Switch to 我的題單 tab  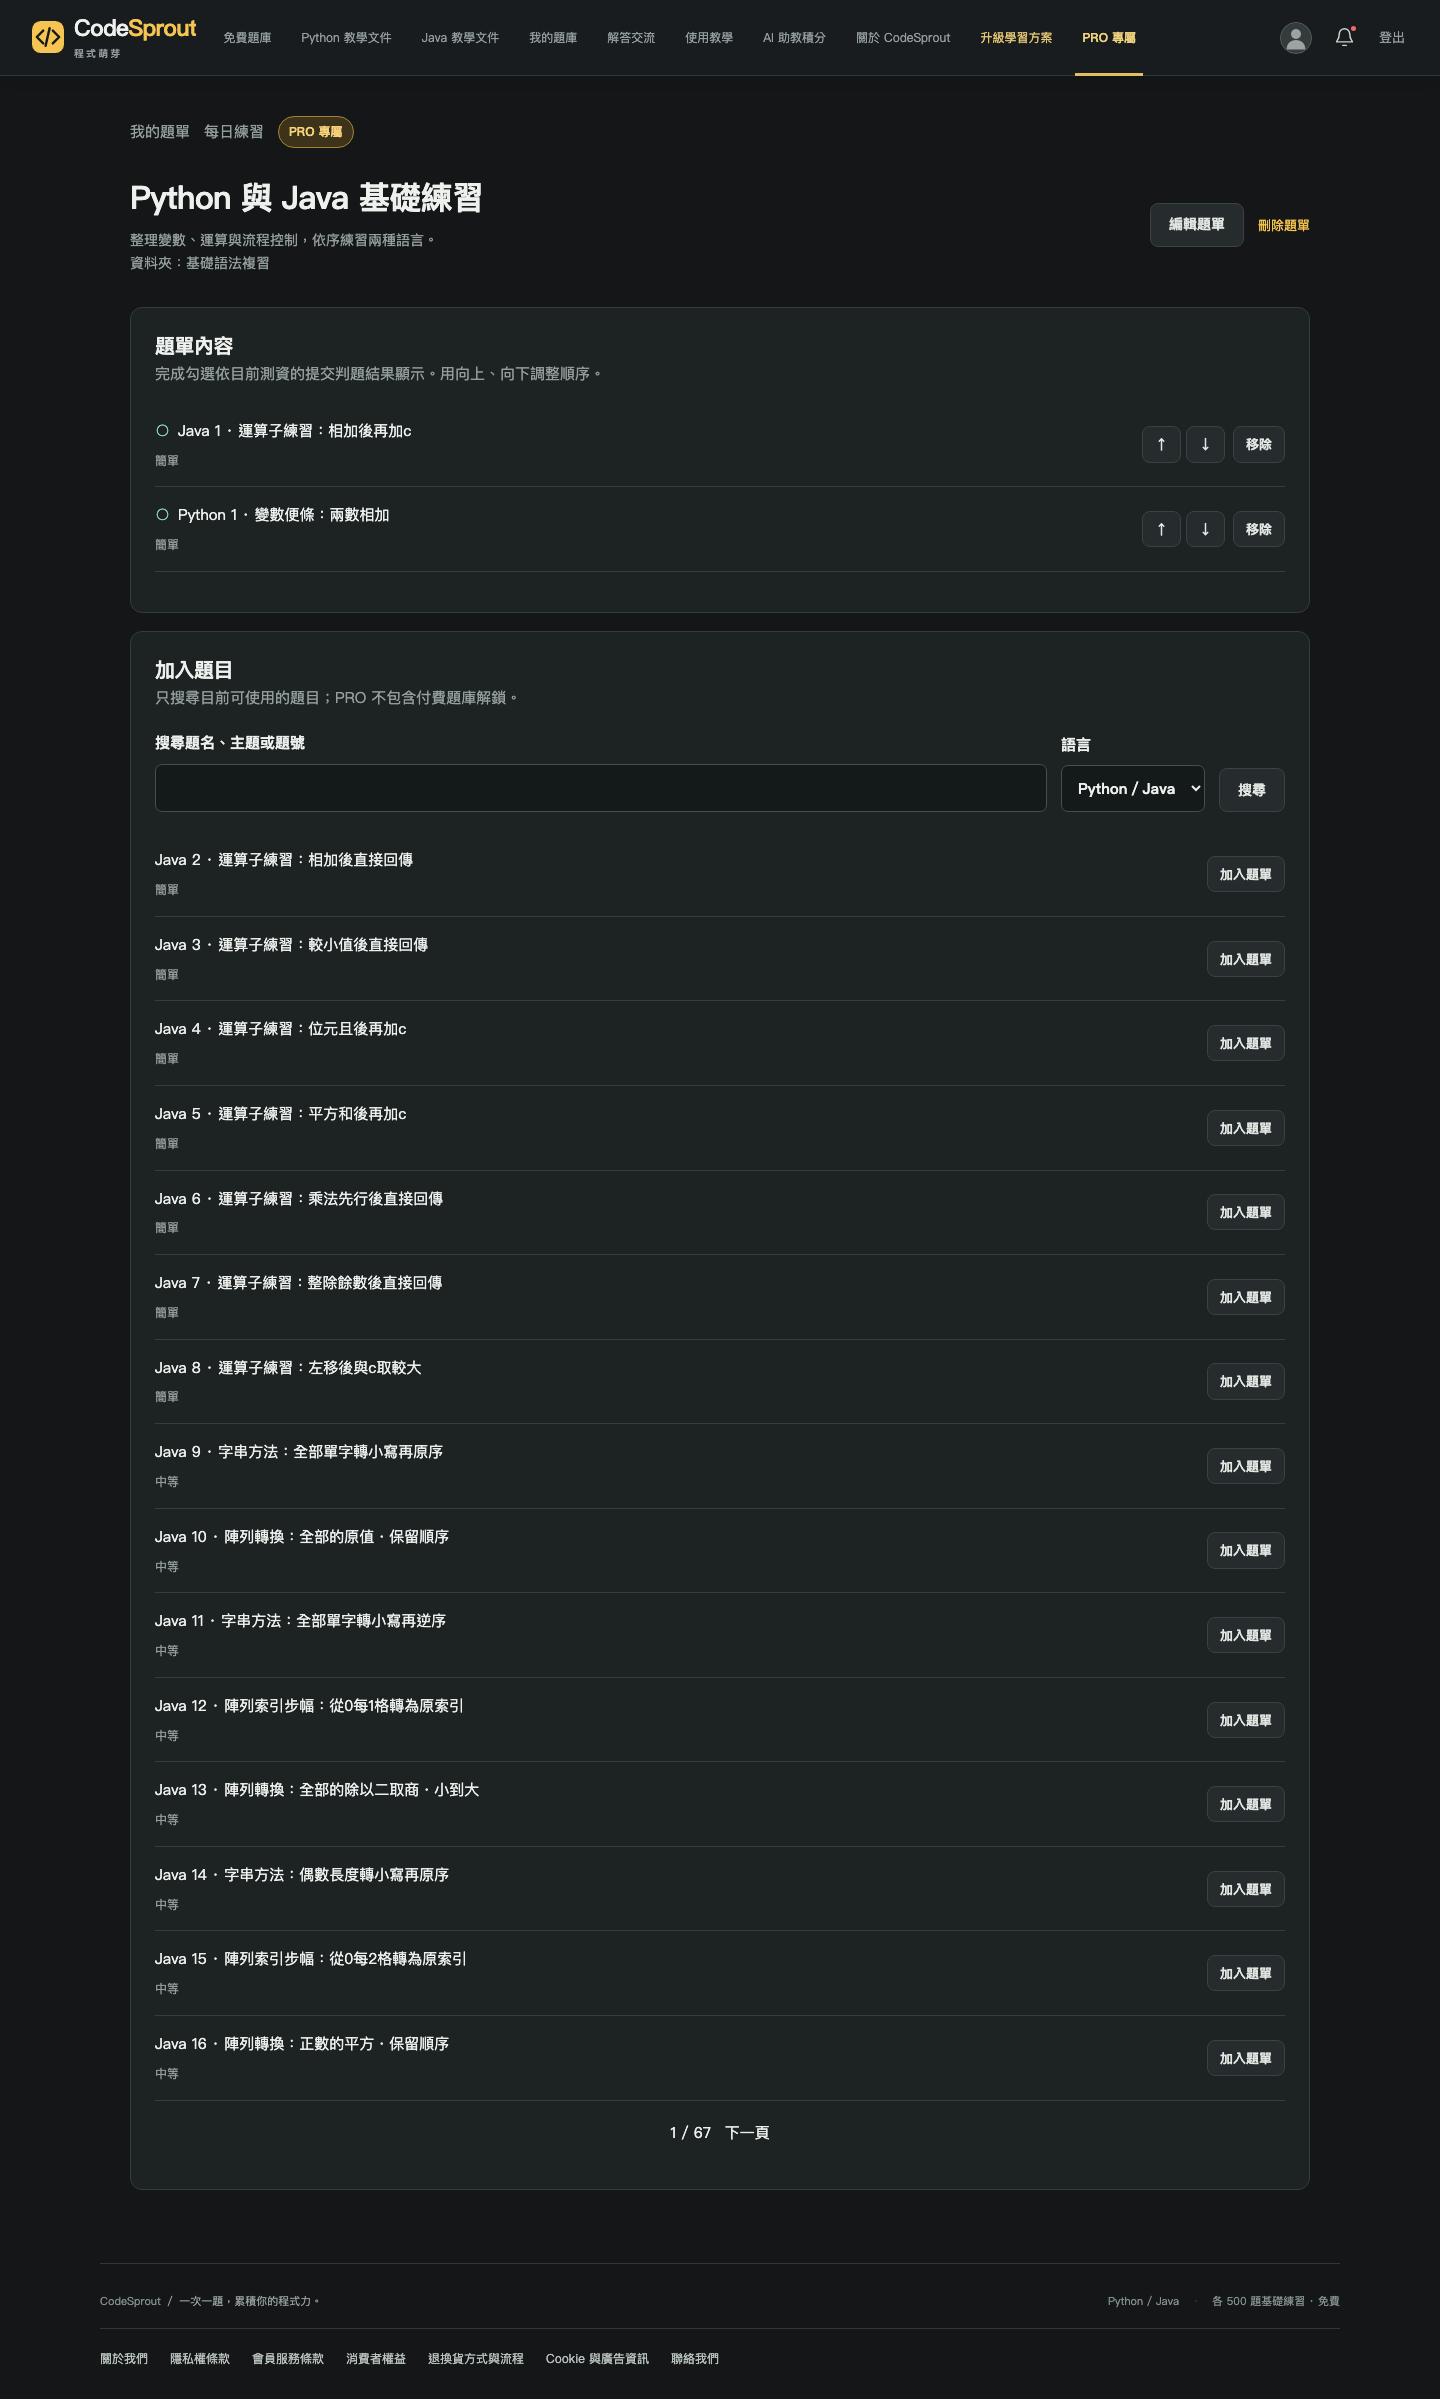point(160,132)
